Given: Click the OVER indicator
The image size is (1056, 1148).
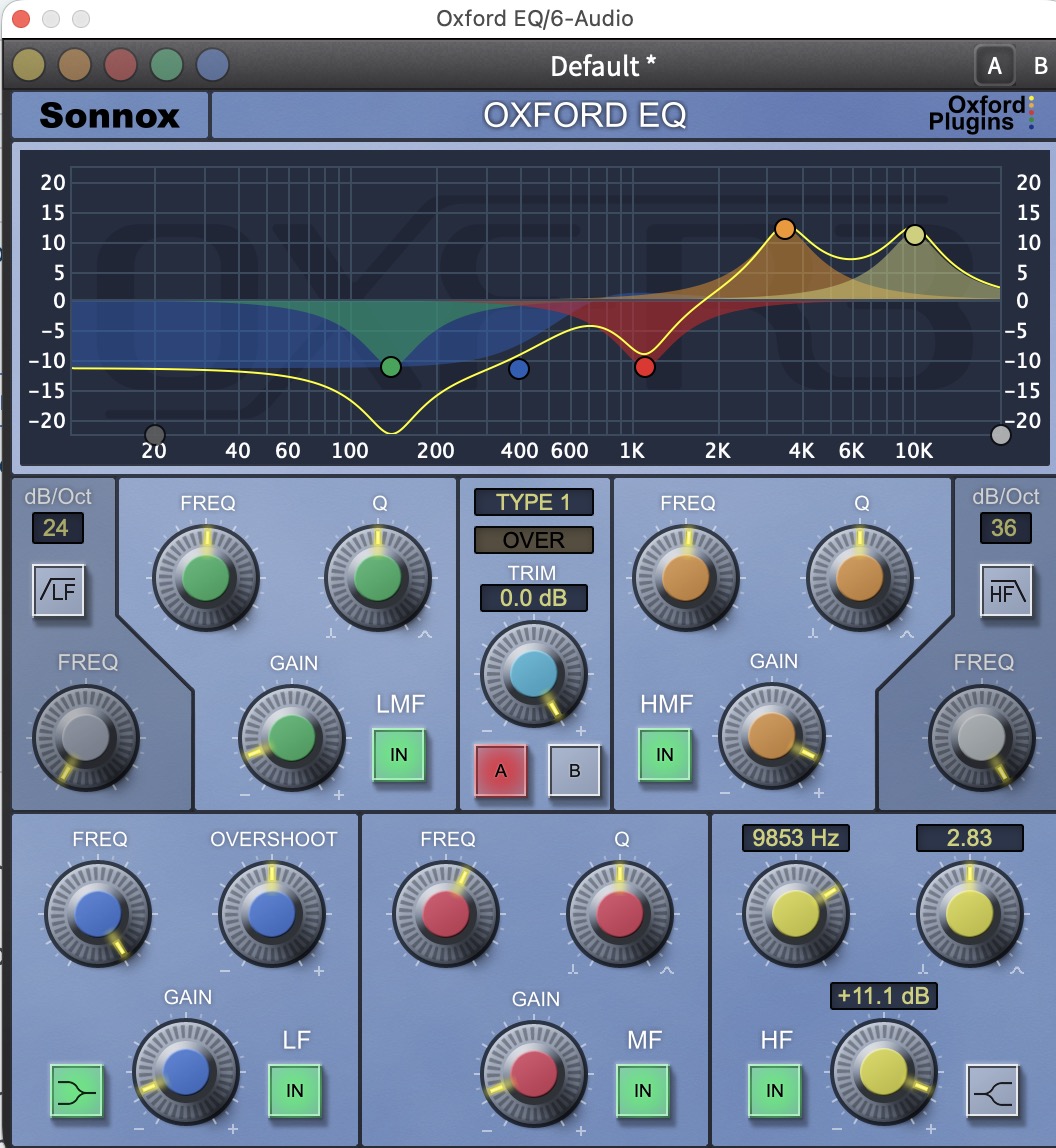Looking at the screenshot, I should (533, 540).
